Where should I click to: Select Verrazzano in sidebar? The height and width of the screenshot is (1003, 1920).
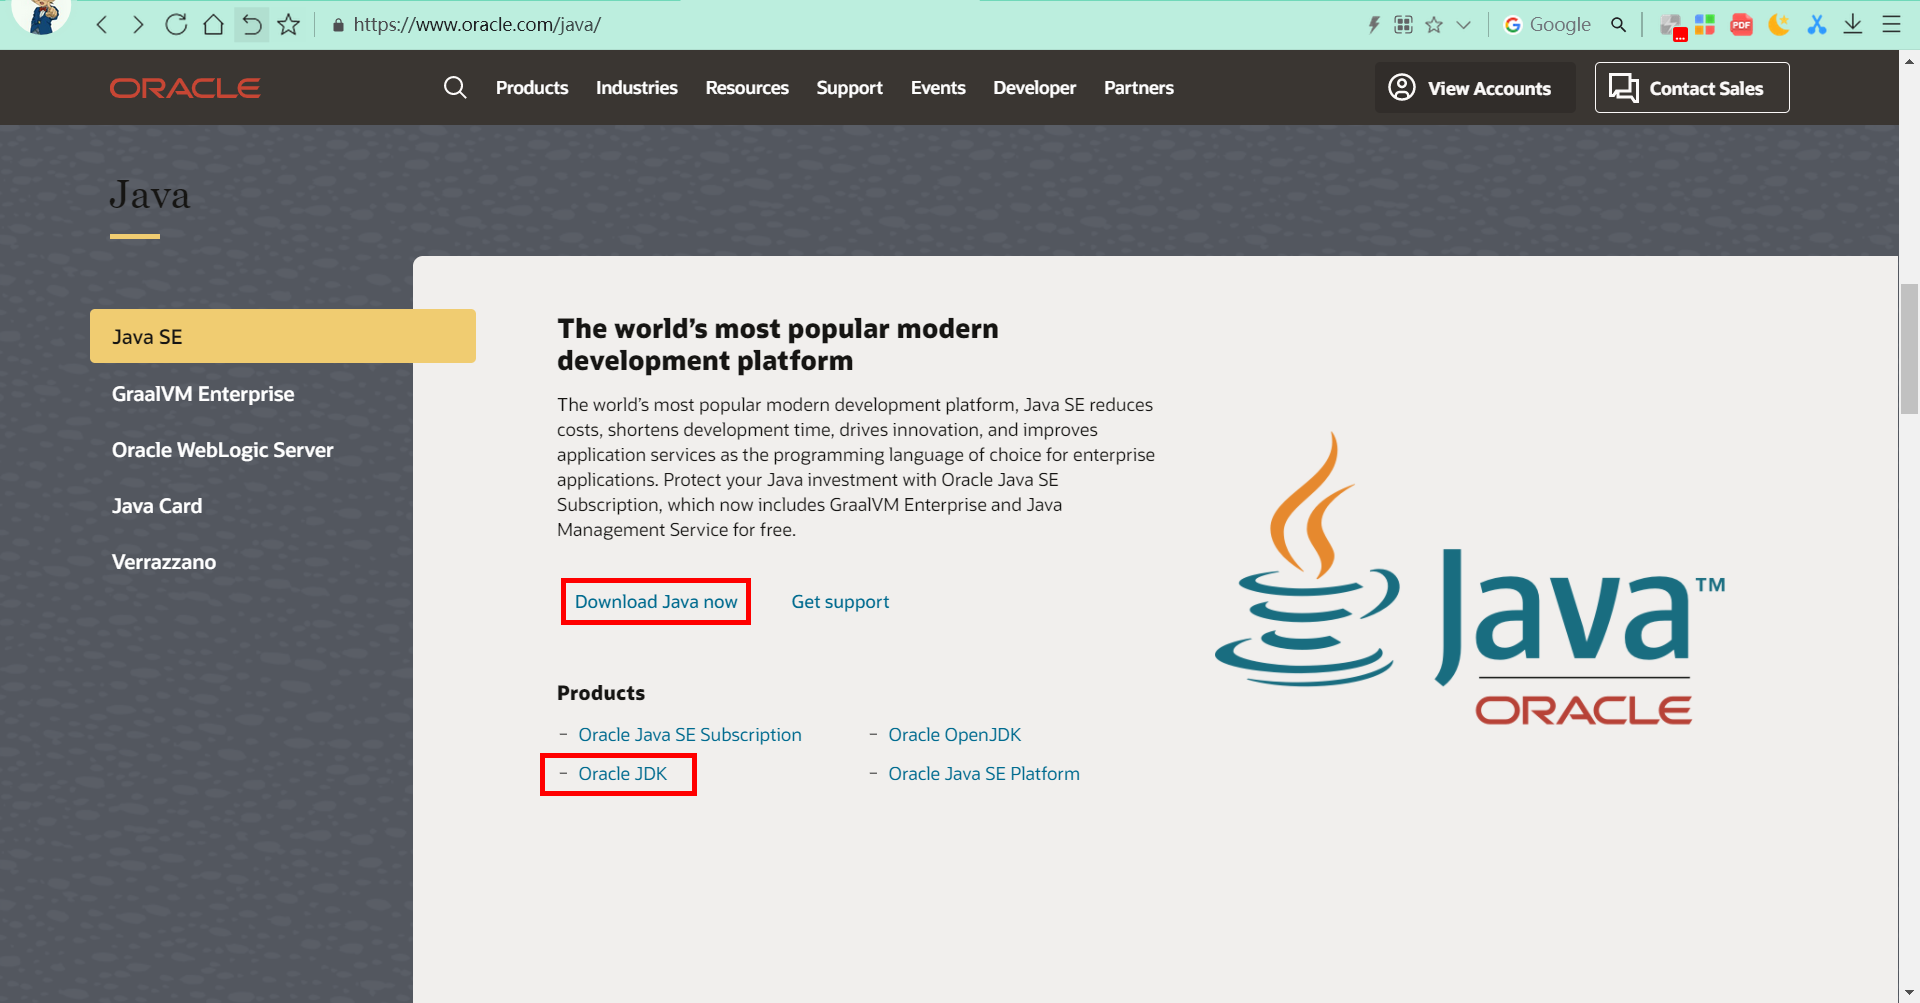tap(164, 562)
